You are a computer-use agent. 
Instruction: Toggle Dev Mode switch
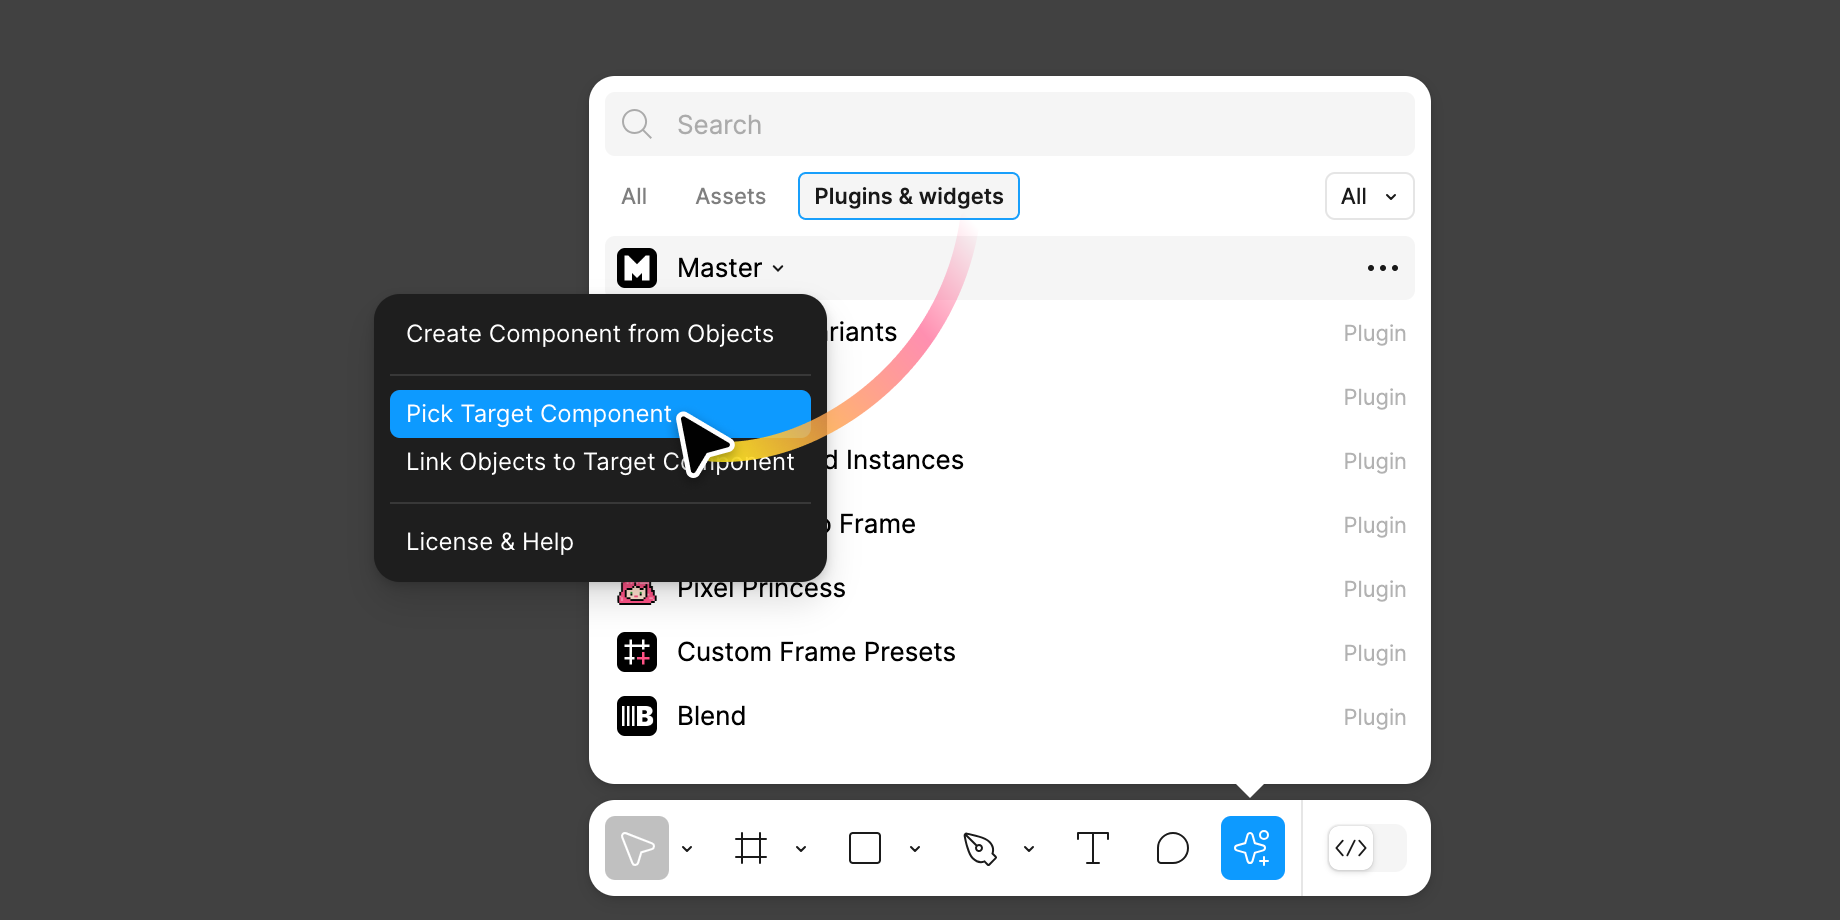pyautogui.click(x=1367, y=848)
